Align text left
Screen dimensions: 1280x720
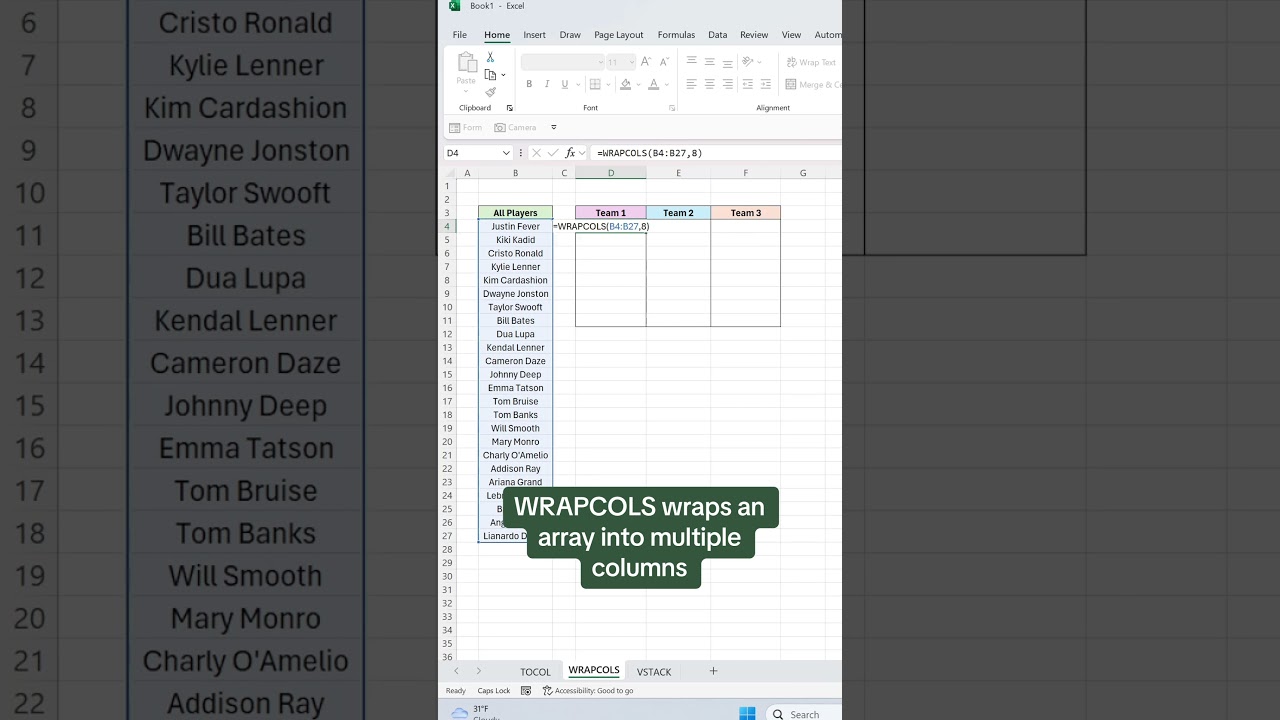pos(691,85)
